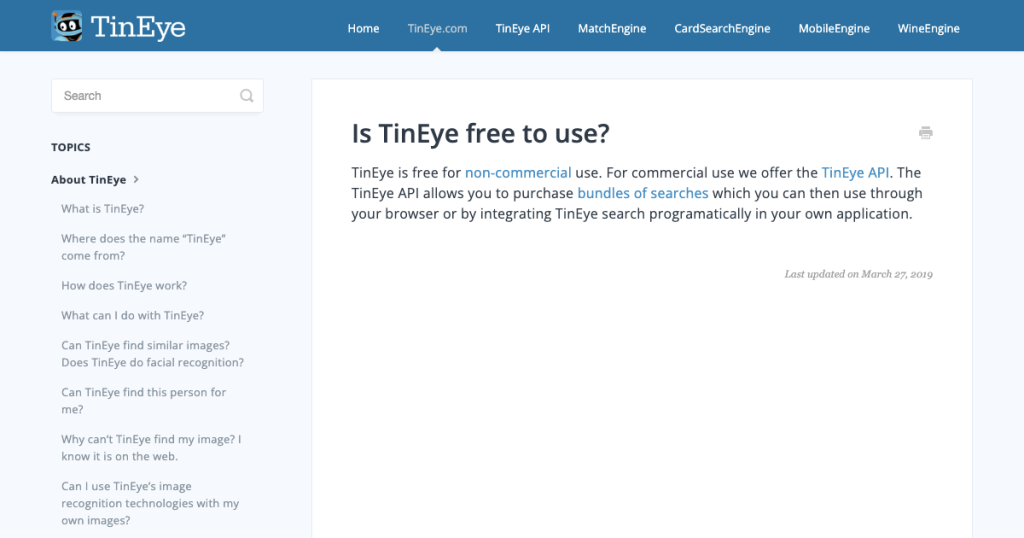Focus the Search input field
The height and width of the screenshot is (538, 1024).
(157, 96)
